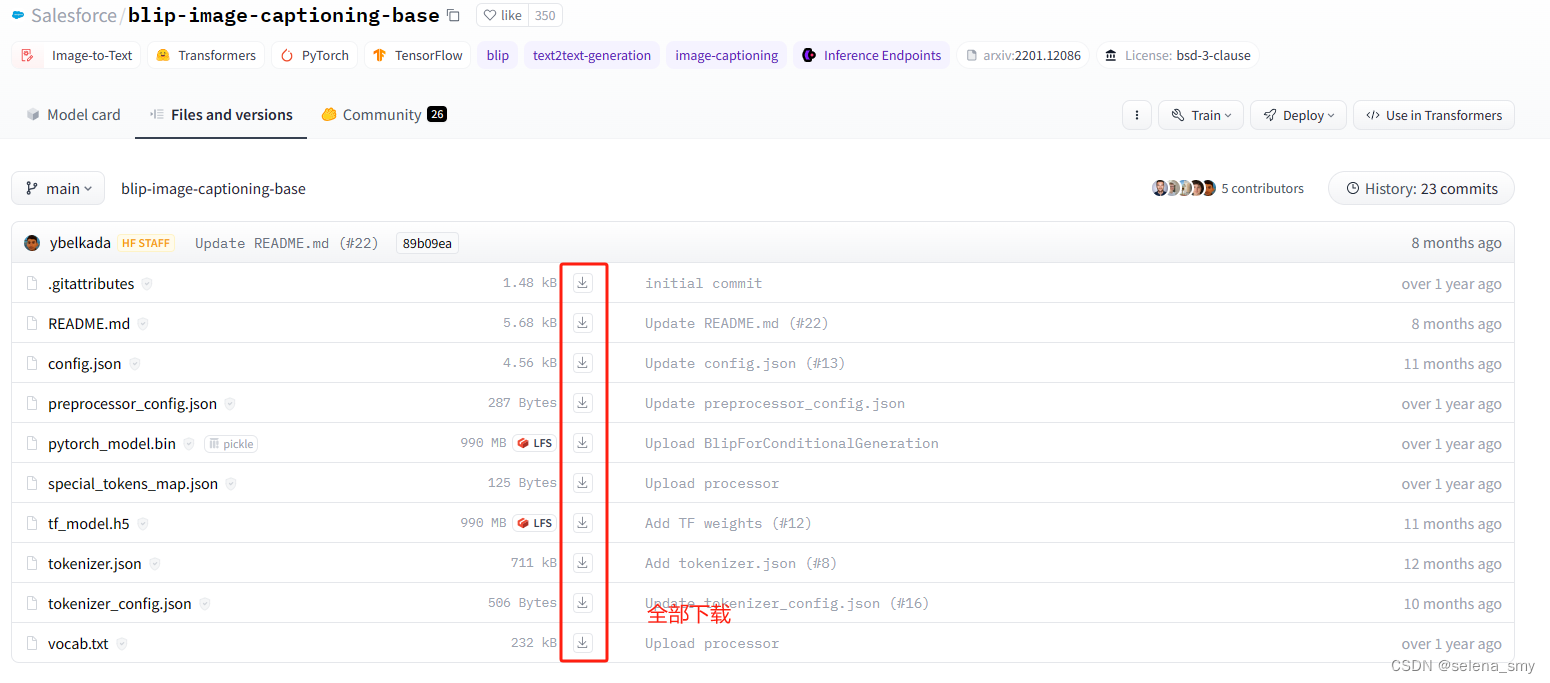Download vocab.txt via its download arrow
The image size is (1550, 683).
[582, 642]
